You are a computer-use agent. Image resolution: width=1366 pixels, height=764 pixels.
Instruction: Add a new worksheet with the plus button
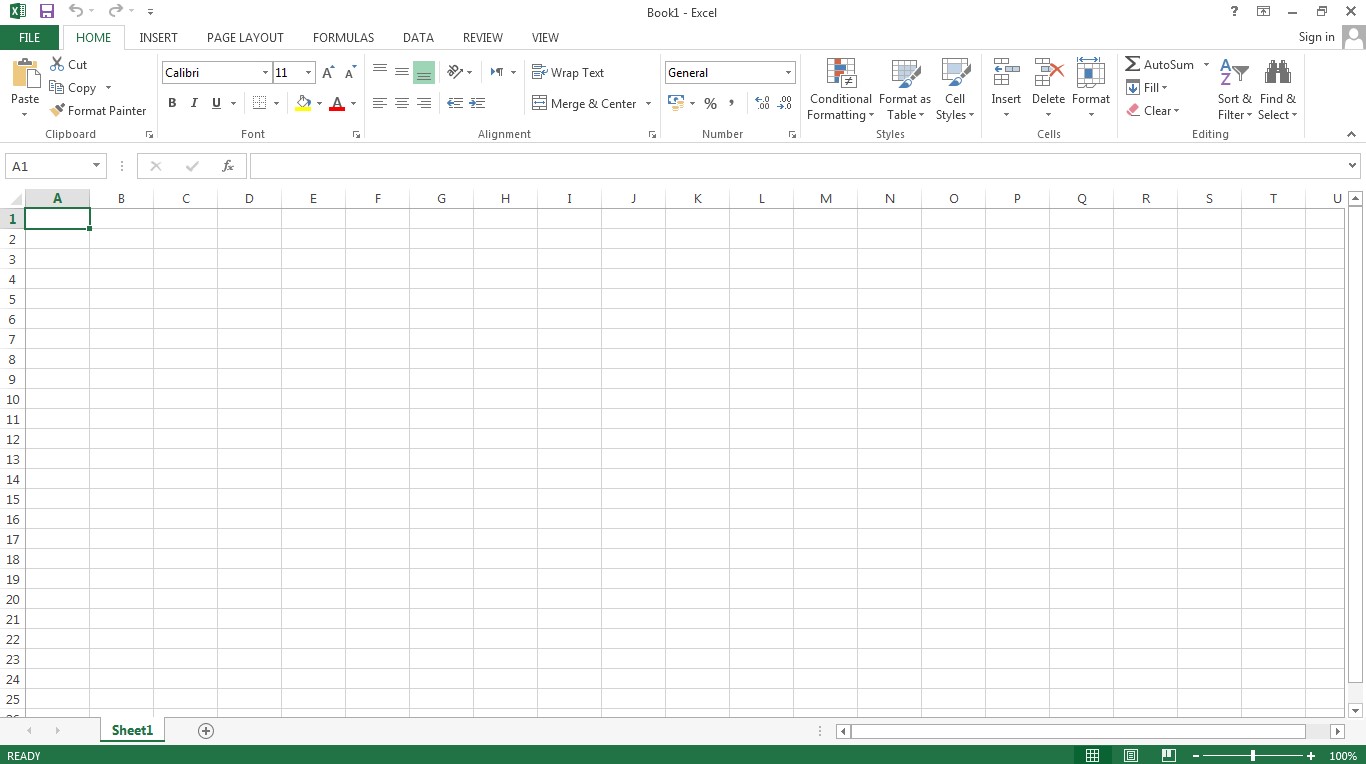click(206, 731)
